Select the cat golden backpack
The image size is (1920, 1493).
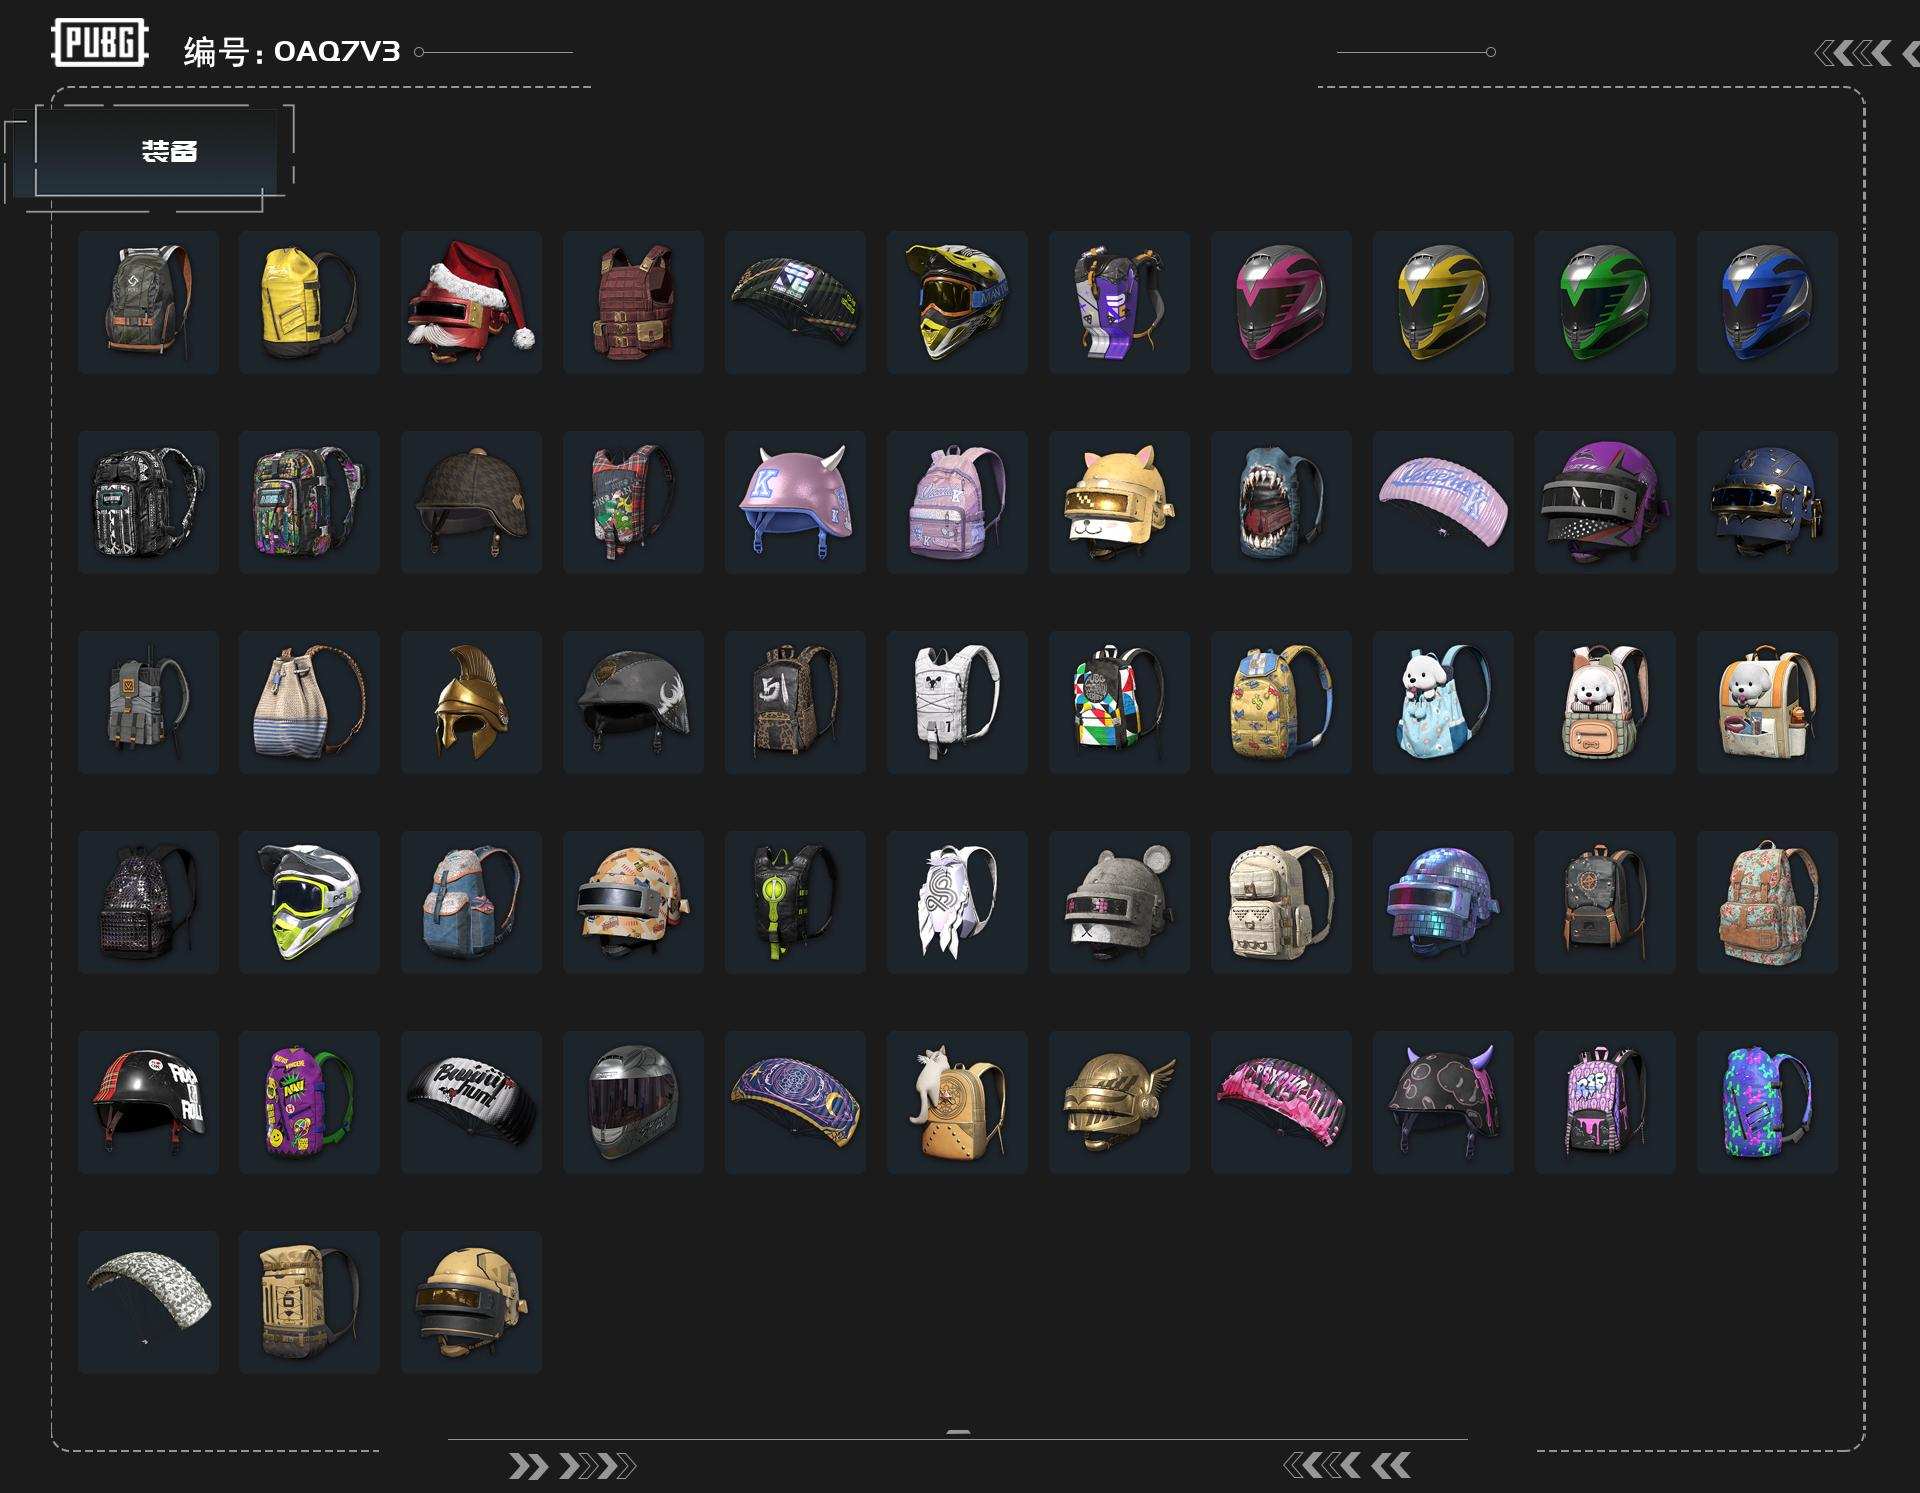pos(957,1102)
